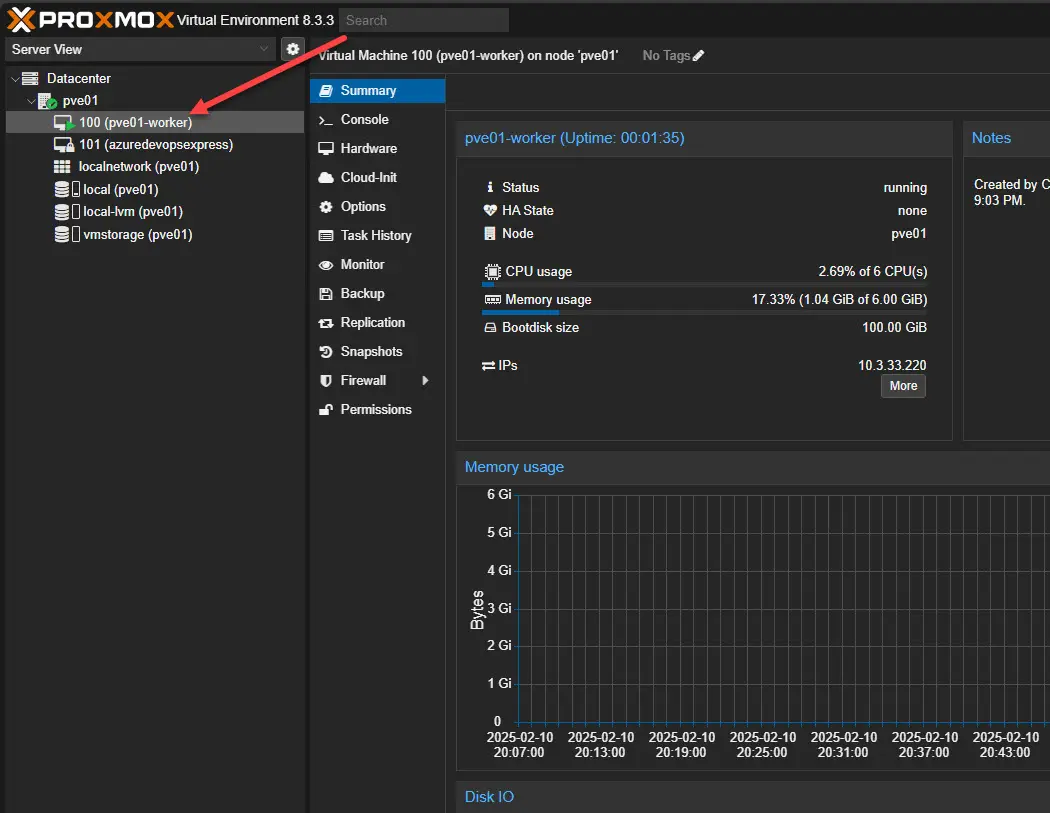Click the Cloud-Init cloud icon

[325, 178]
